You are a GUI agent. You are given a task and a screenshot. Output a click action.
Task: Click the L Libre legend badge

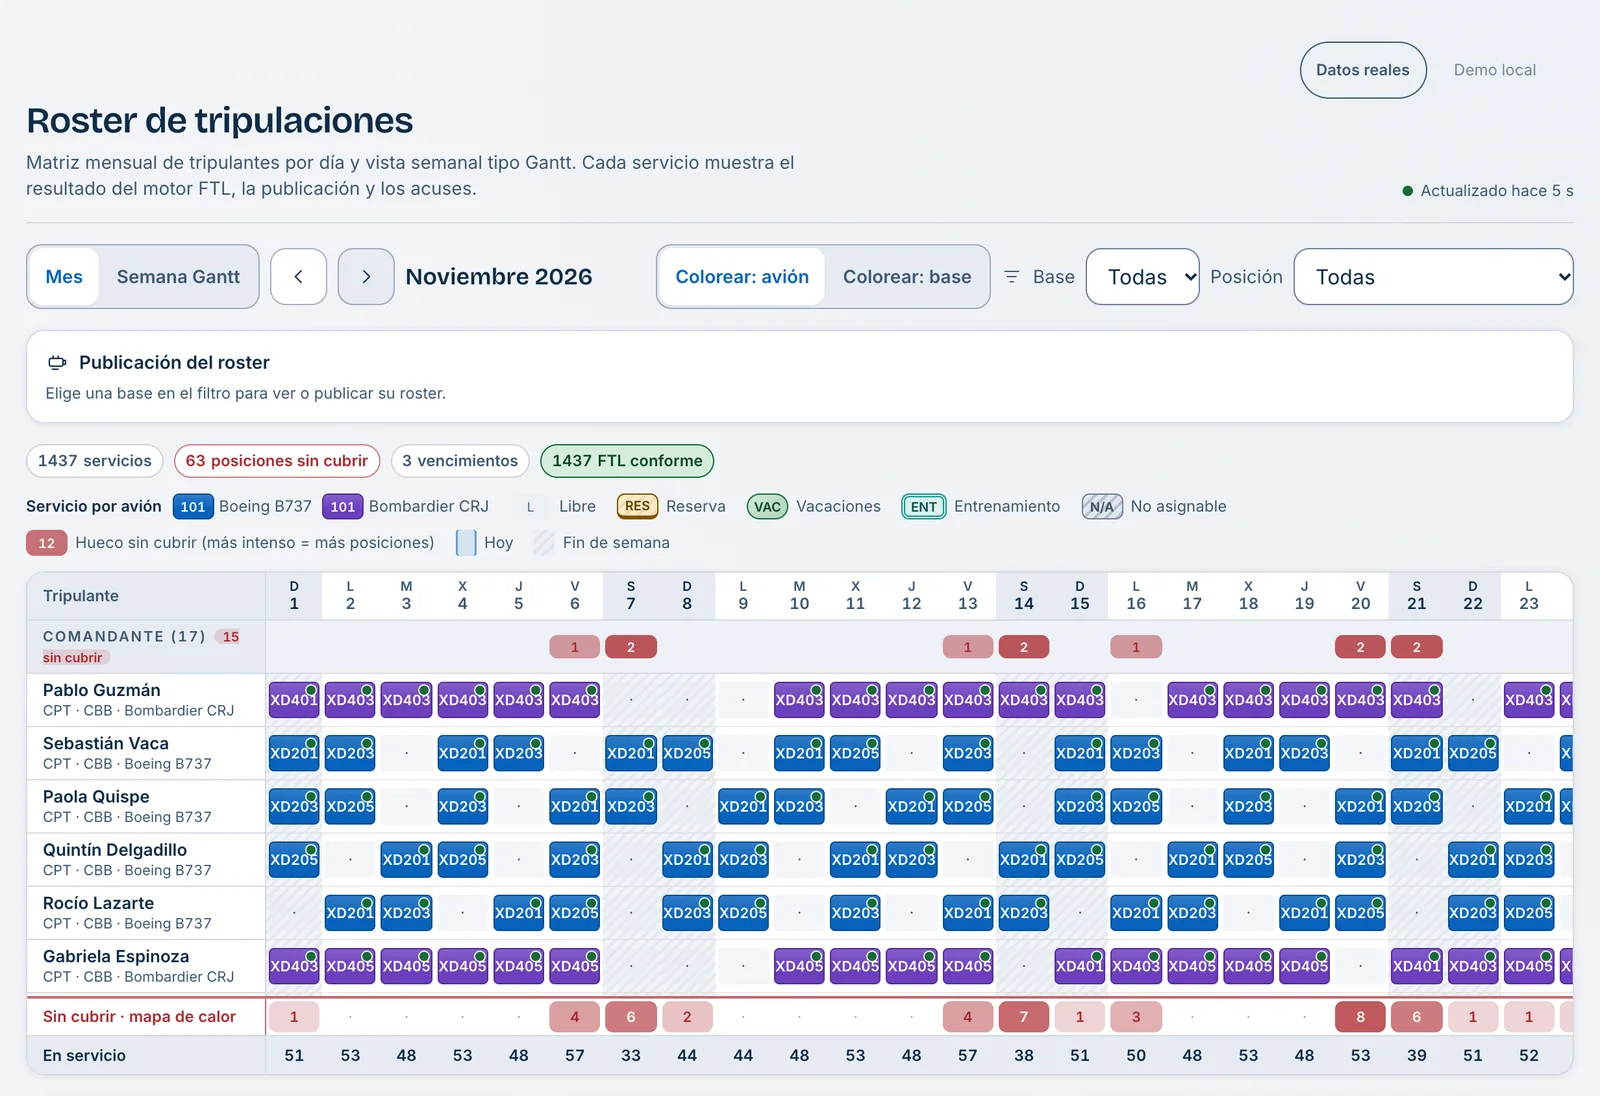pos(530,507)
